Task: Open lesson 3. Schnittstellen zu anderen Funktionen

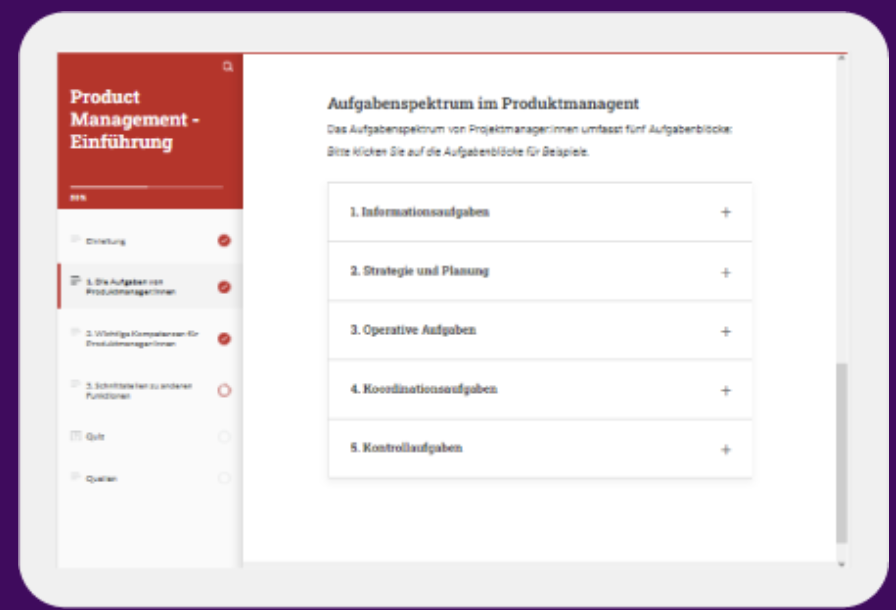Action: tap(150, 390)
